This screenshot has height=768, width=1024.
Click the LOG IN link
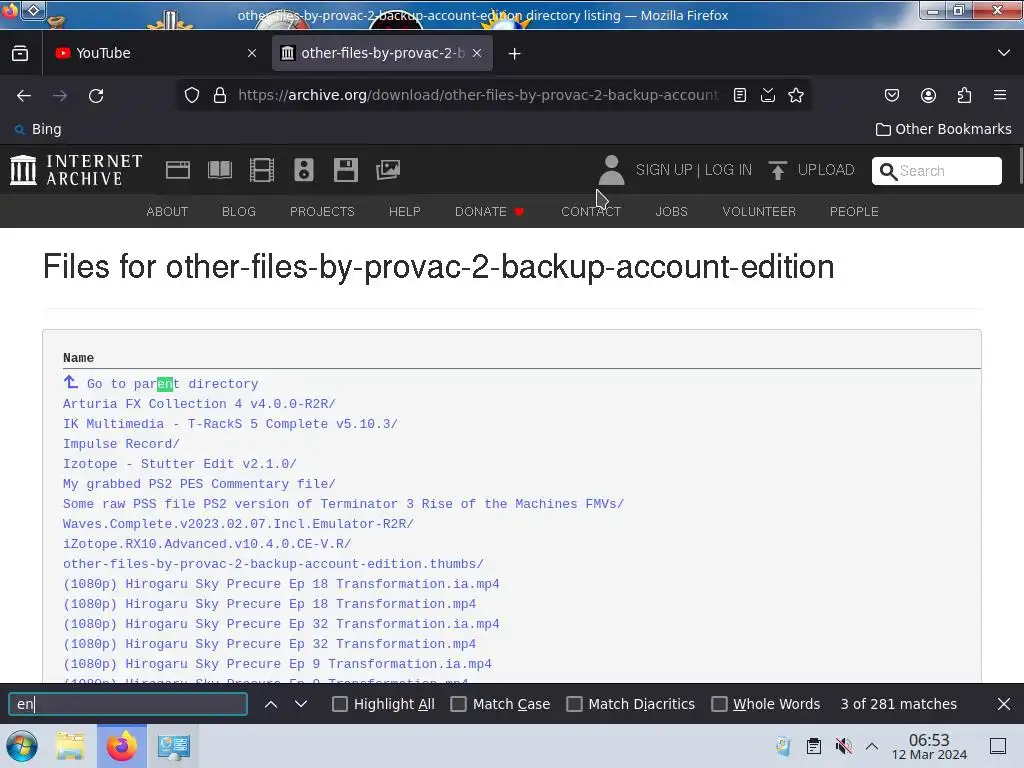(728, 170)
